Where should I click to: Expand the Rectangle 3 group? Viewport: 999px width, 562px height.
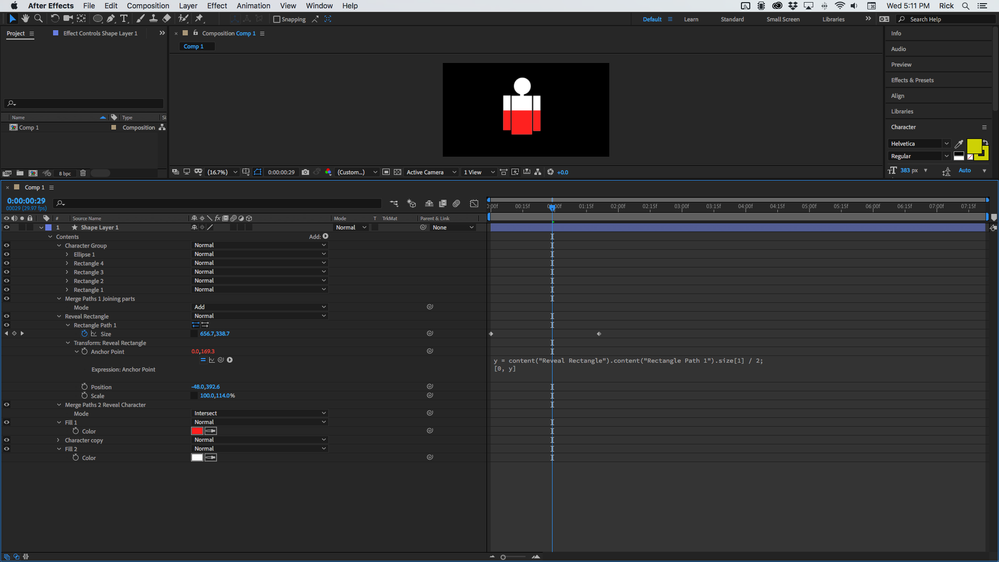68,272
